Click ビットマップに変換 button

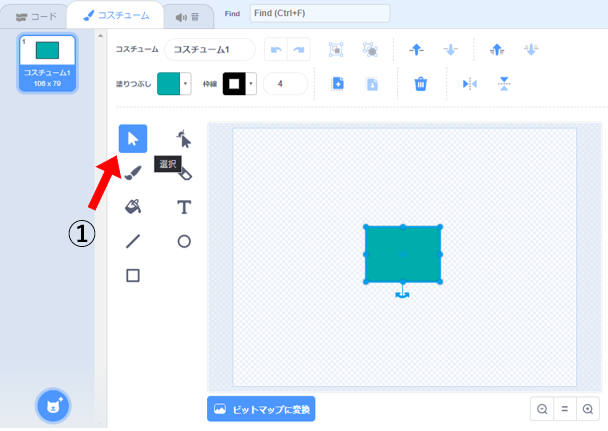(261, 409)
